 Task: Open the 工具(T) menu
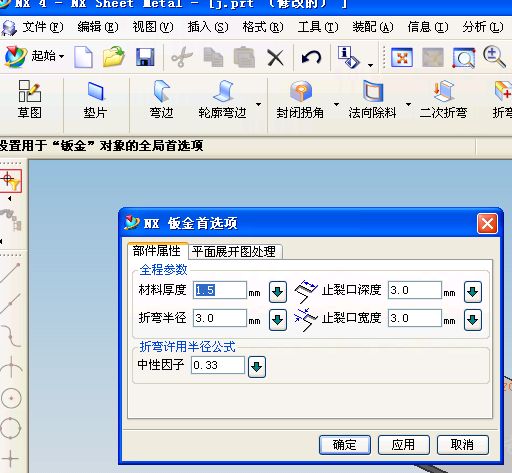(318, 27)
